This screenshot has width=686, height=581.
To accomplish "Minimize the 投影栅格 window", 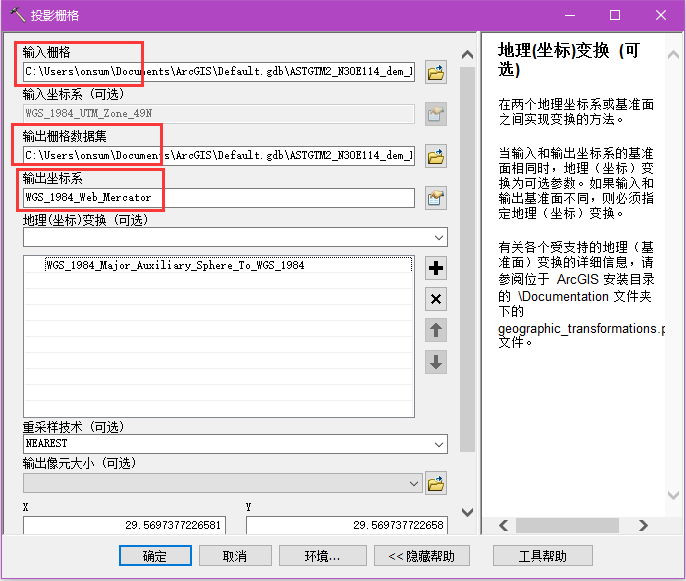I will coord(570,15).
